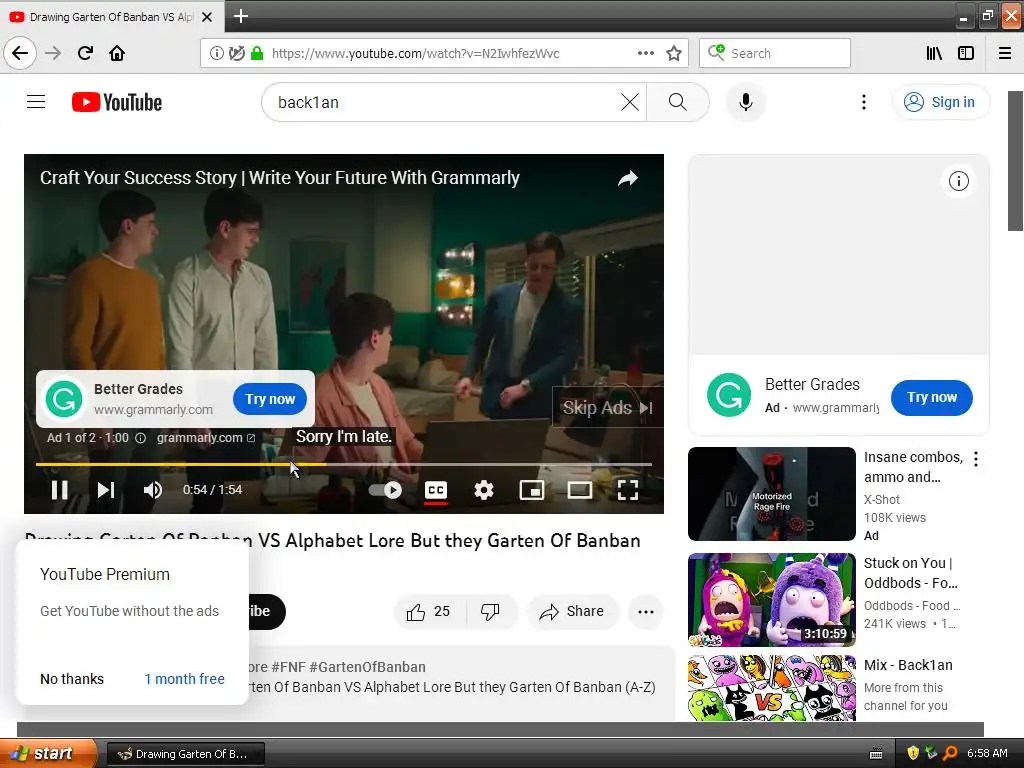Image resolution: width=1024 pixels, height=768 pixels.
Task: Open the sidebar ad info icon
Action: coord(959,181)
